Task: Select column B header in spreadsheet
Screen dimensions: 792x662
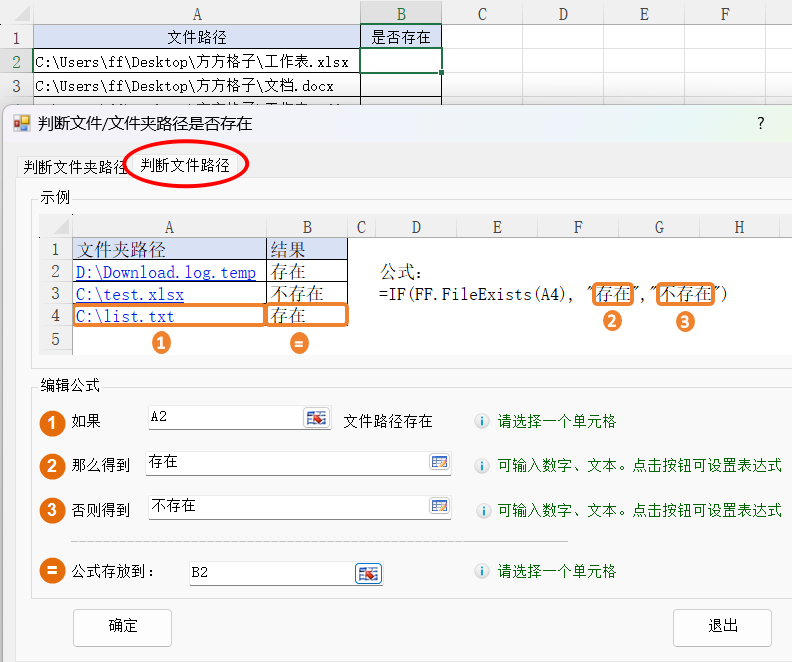Action: coord(401,13)
